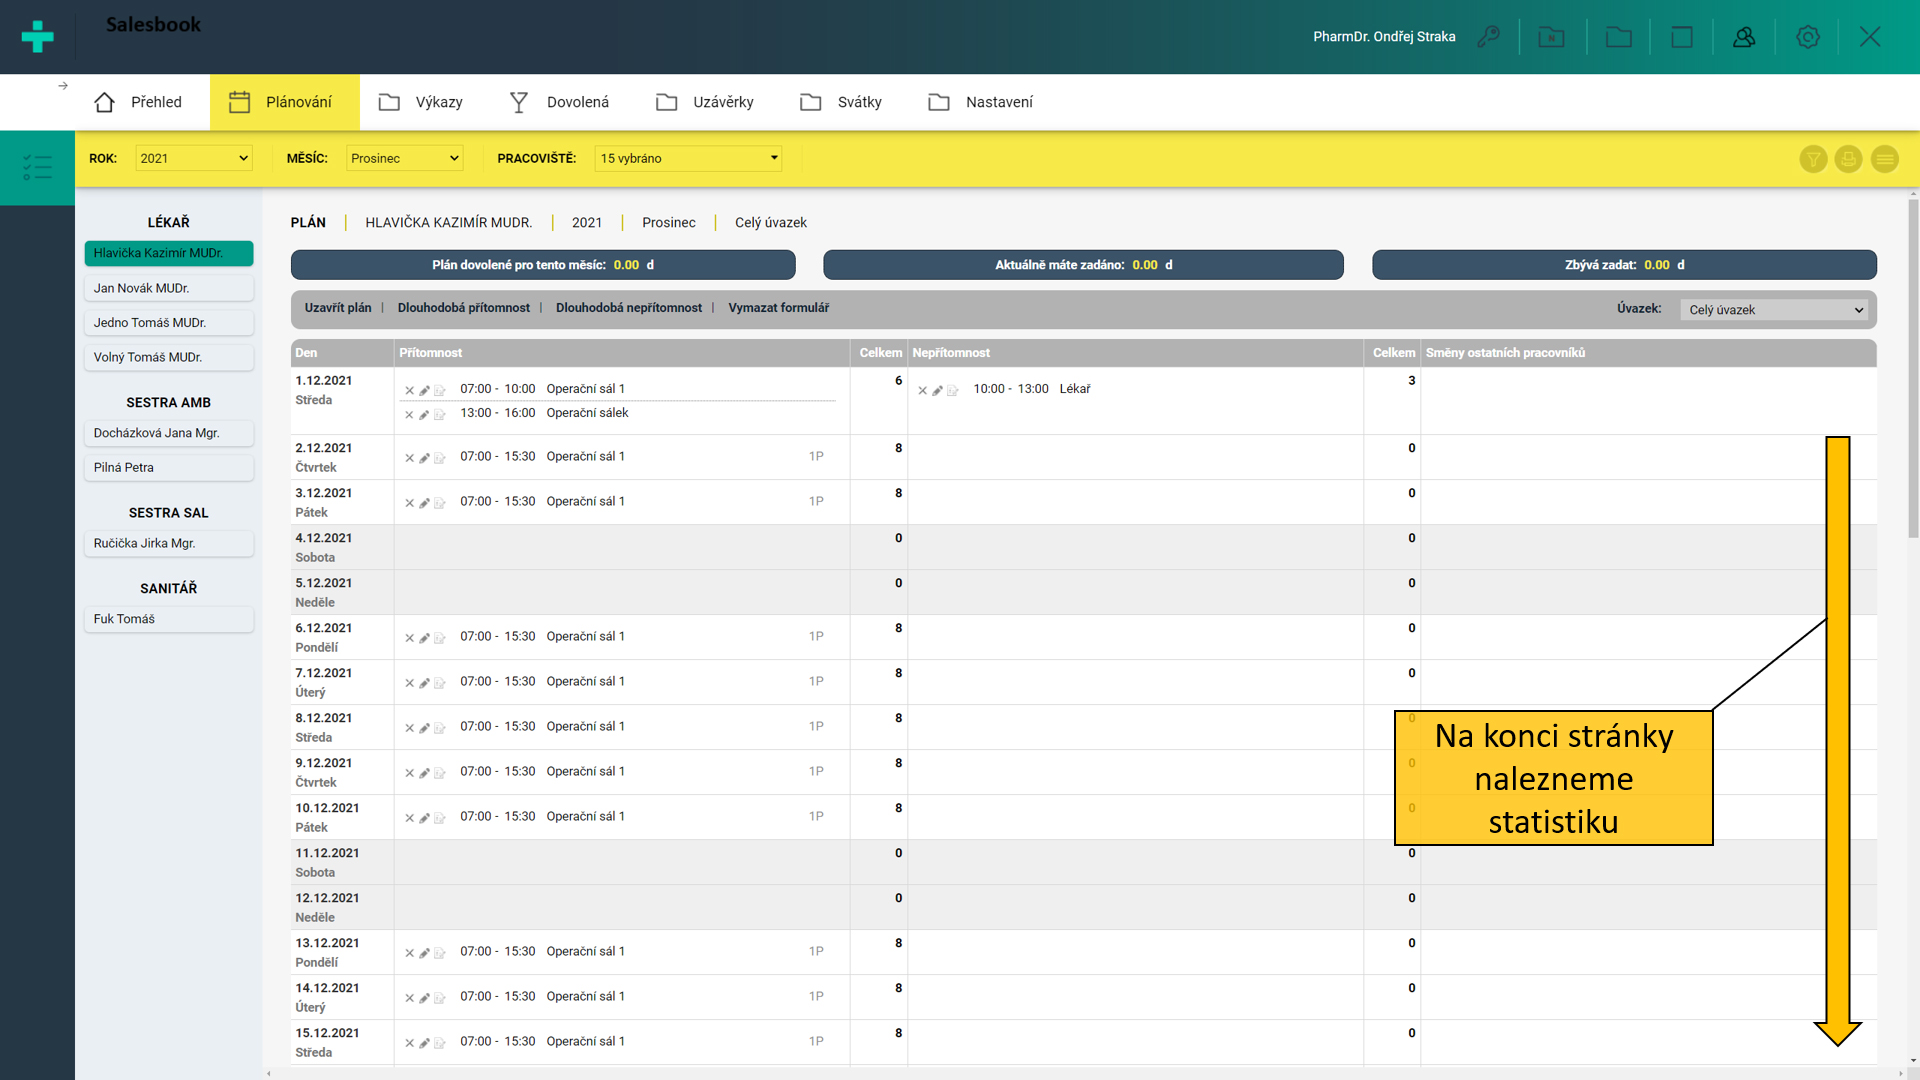
Task: Select Jan Novák MUDr. in doctor list
Action: click(168, 288)
